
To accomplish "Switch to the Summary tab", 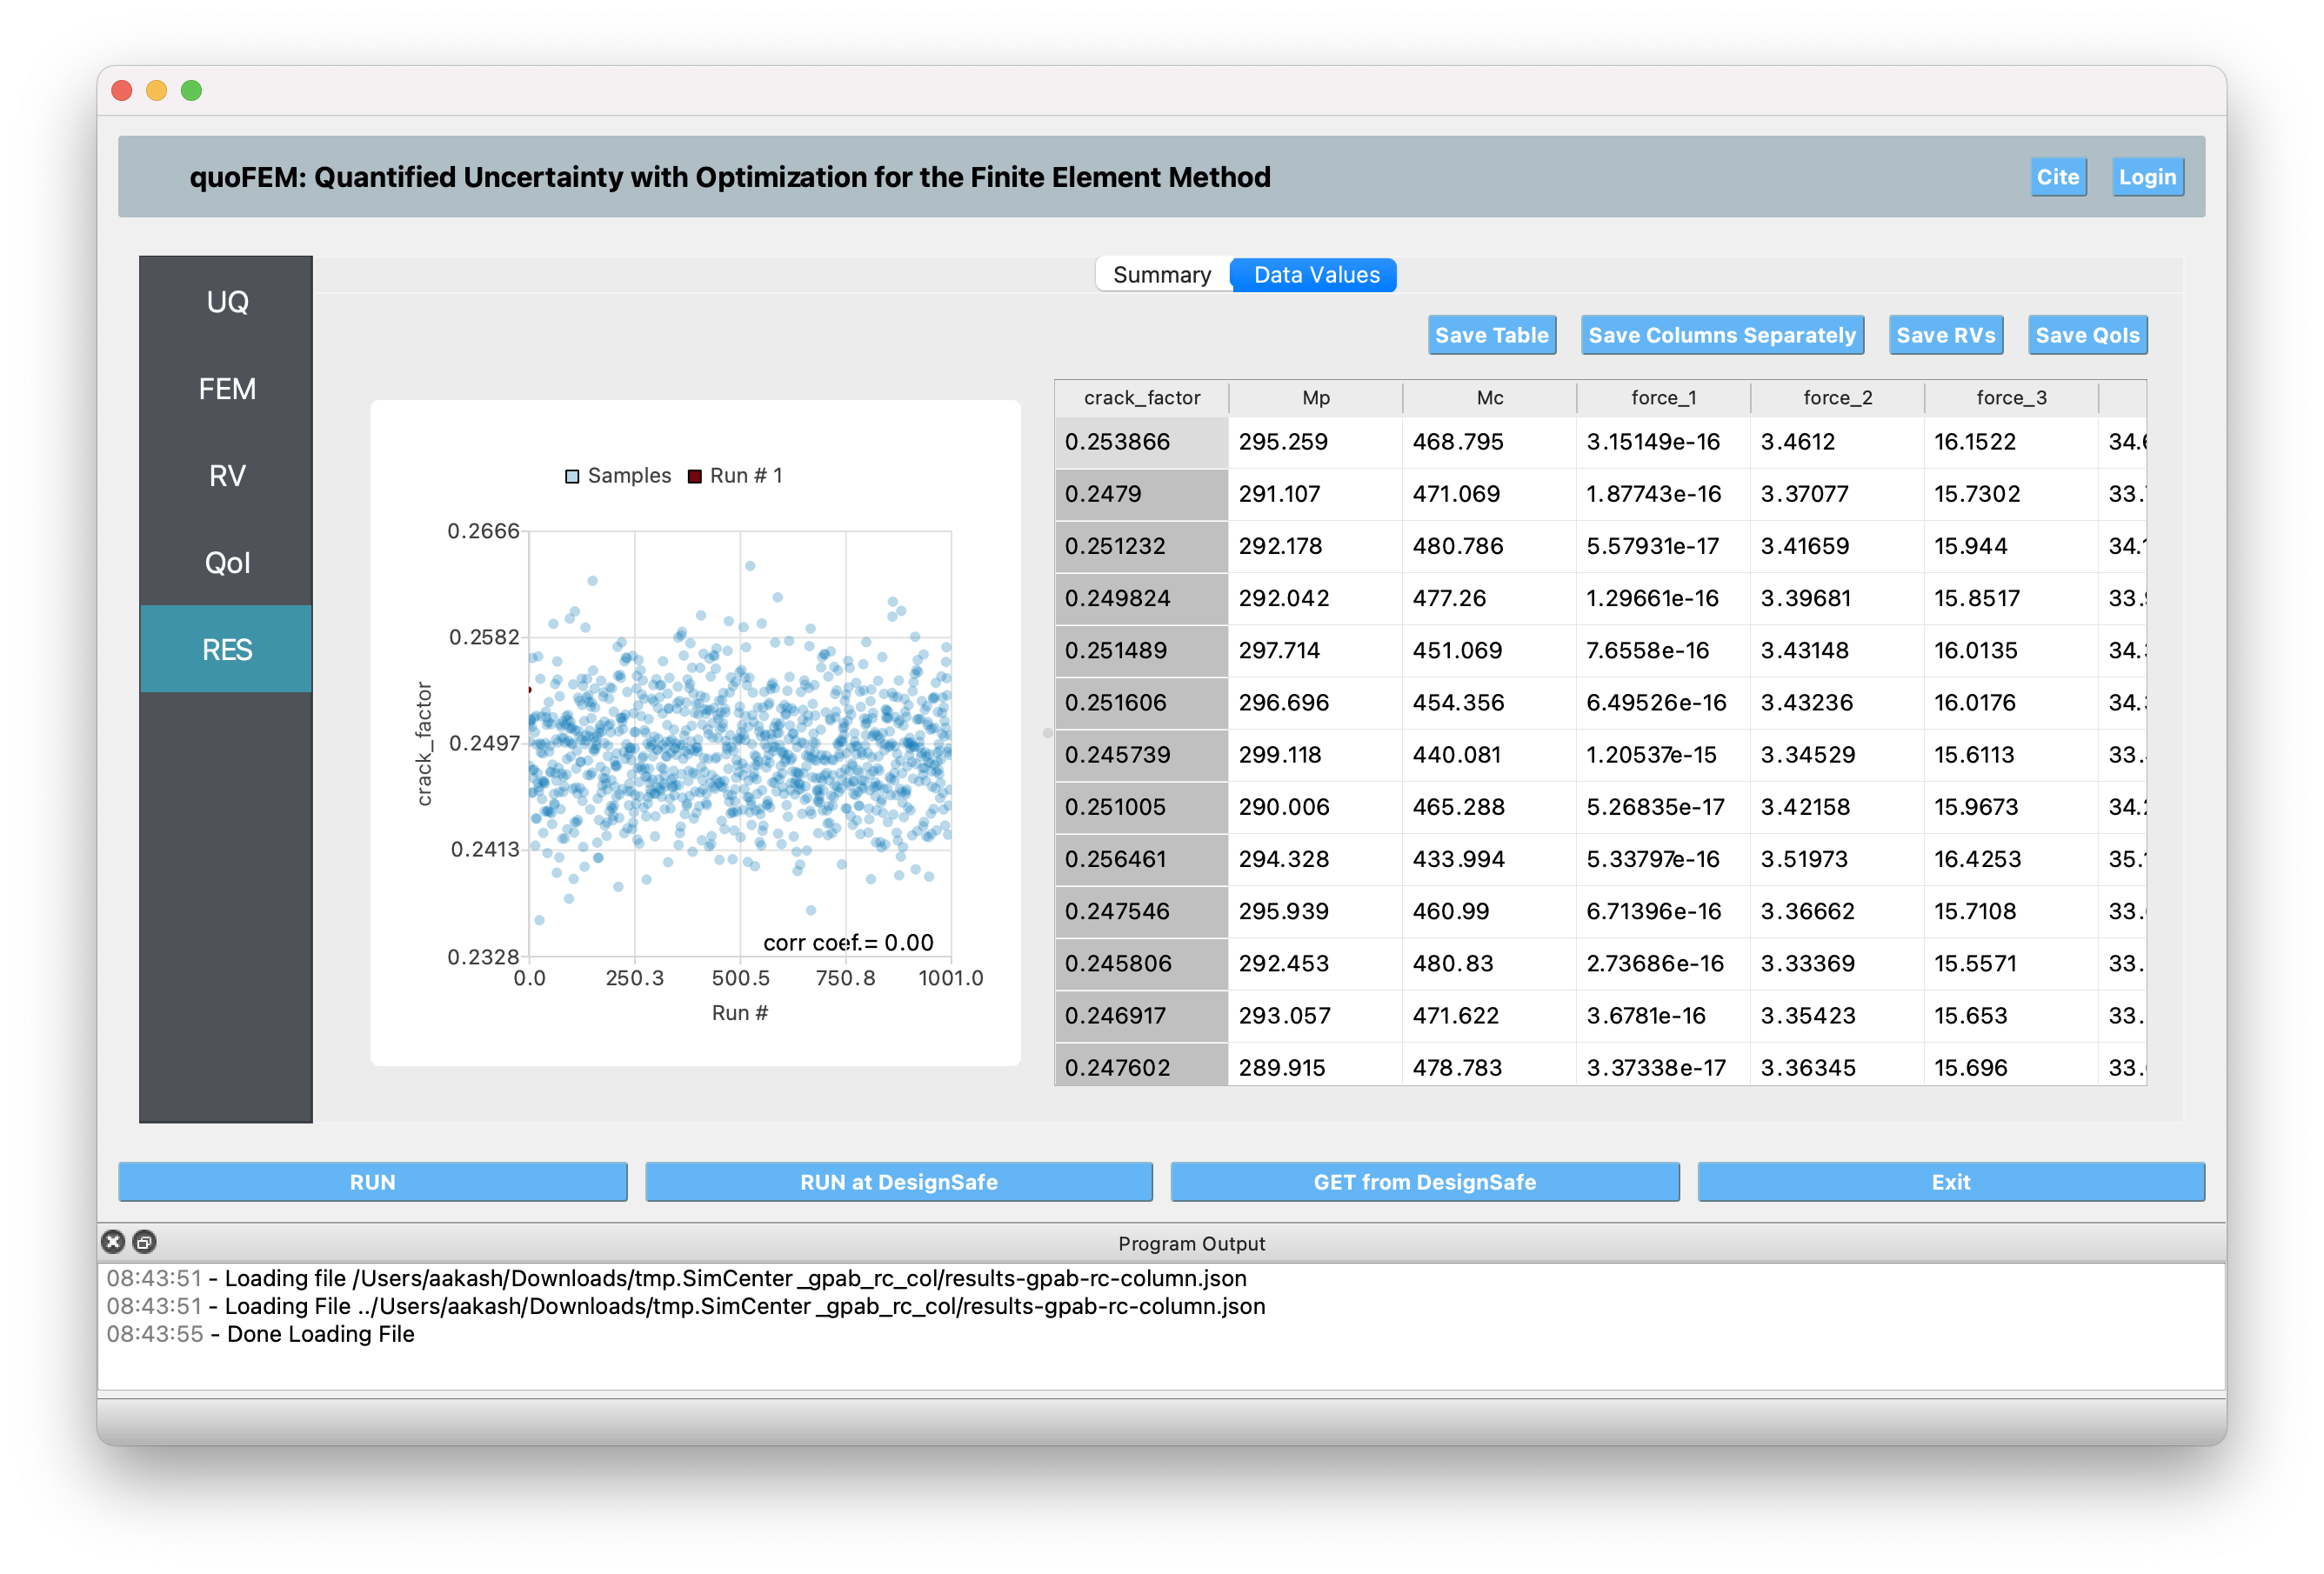I will click(1162, 275).
